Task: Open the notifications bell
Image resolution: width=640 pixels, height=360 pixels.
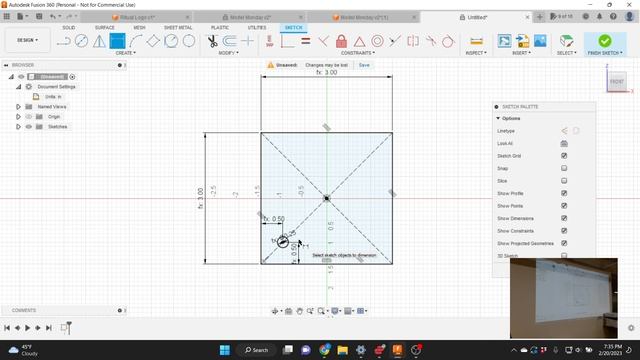Action: coord(599,17)
